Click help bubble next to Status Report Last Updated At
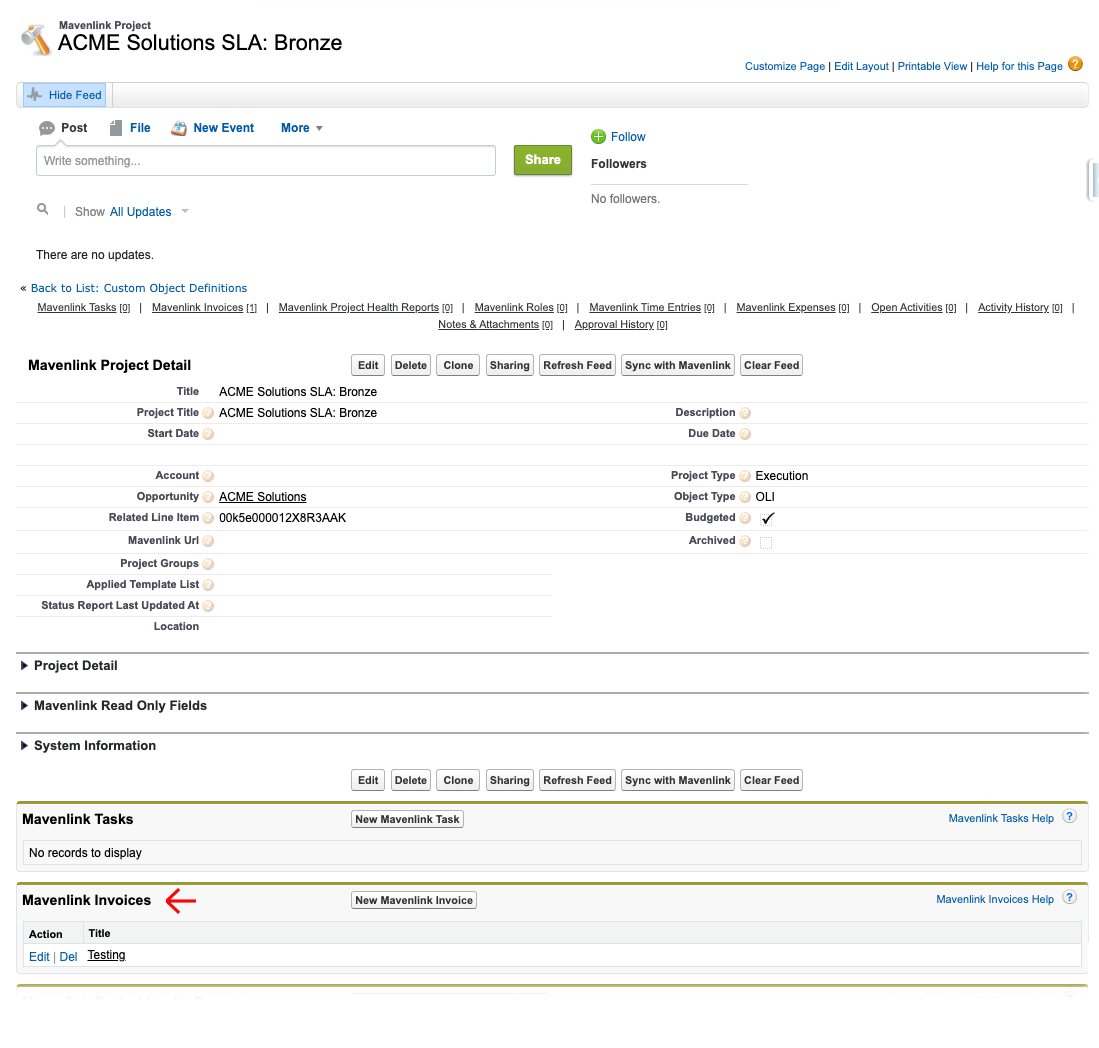 click(x=208, y=606)
